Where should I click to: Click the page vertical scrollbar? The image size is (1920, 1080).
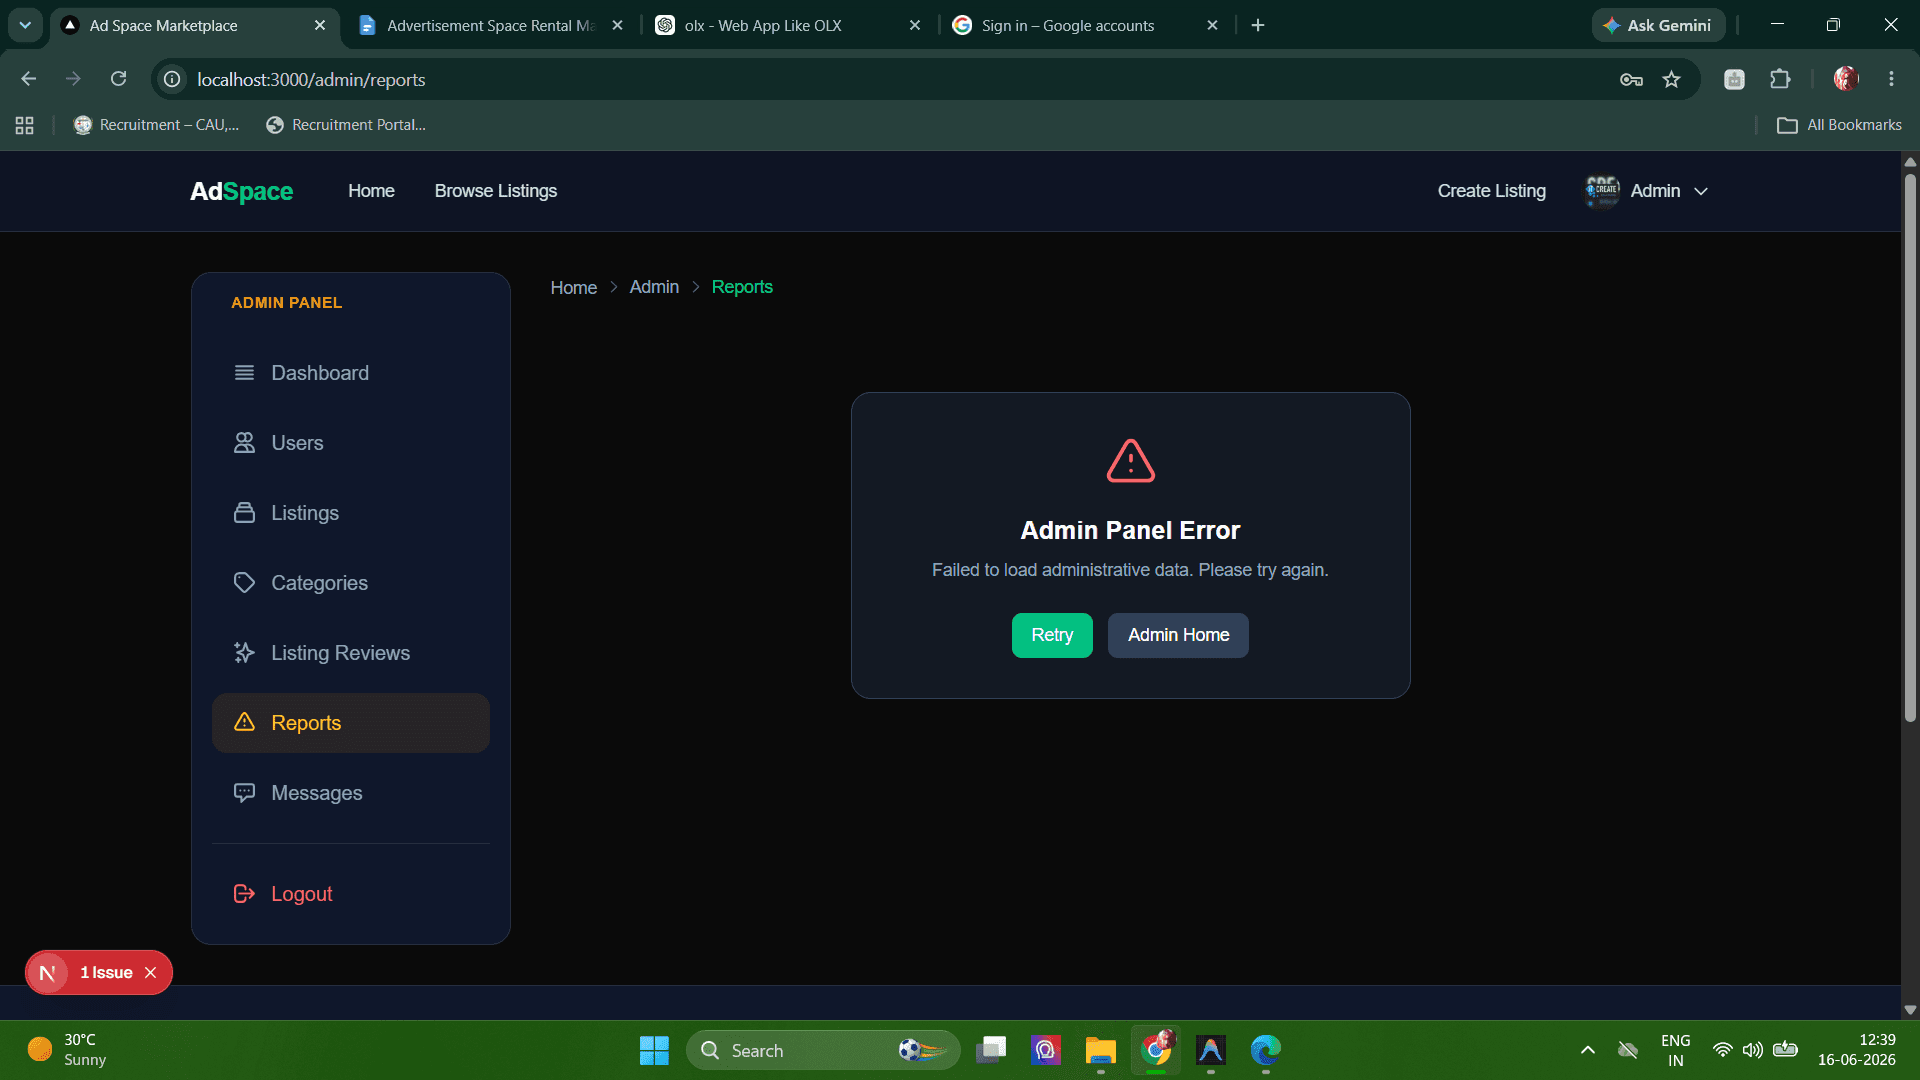pyautogui.click(x=1910, y=448)
